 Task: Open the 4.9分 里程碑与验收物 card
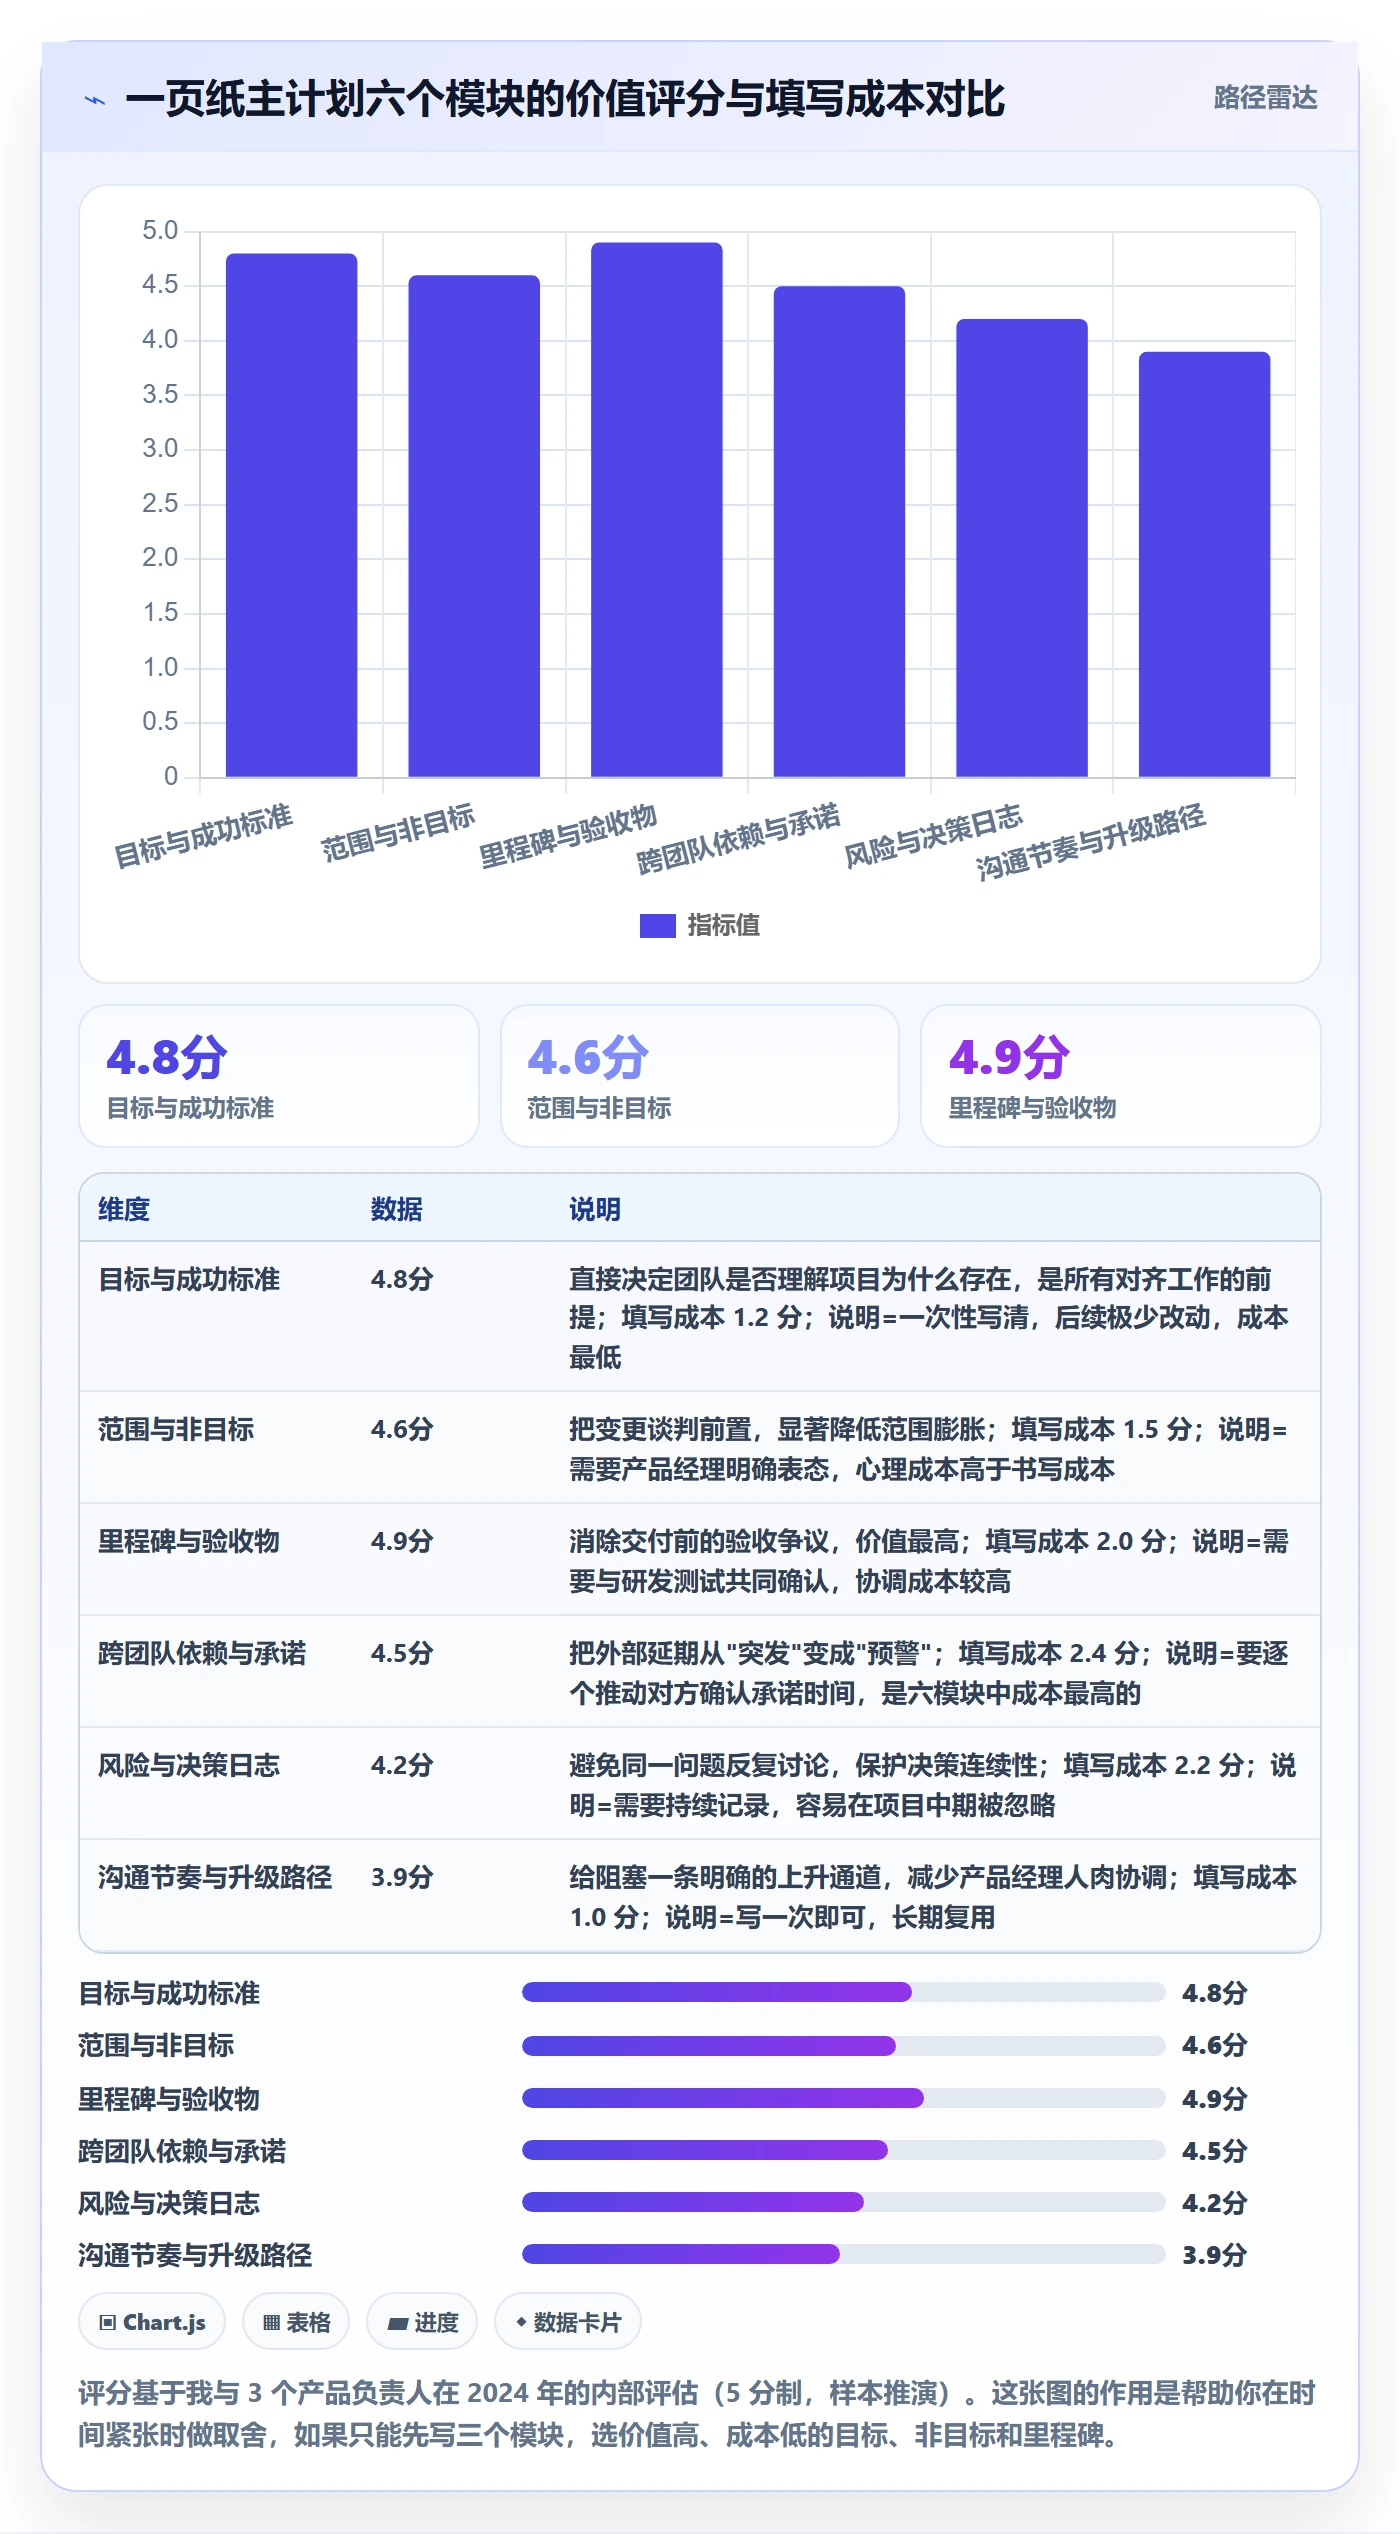(1121, 1076)
